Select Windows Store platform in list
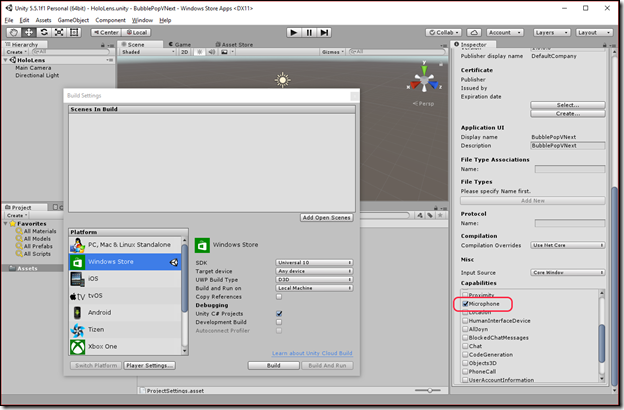The width and height of the screenshot is (624, 410). click(125, 262)
